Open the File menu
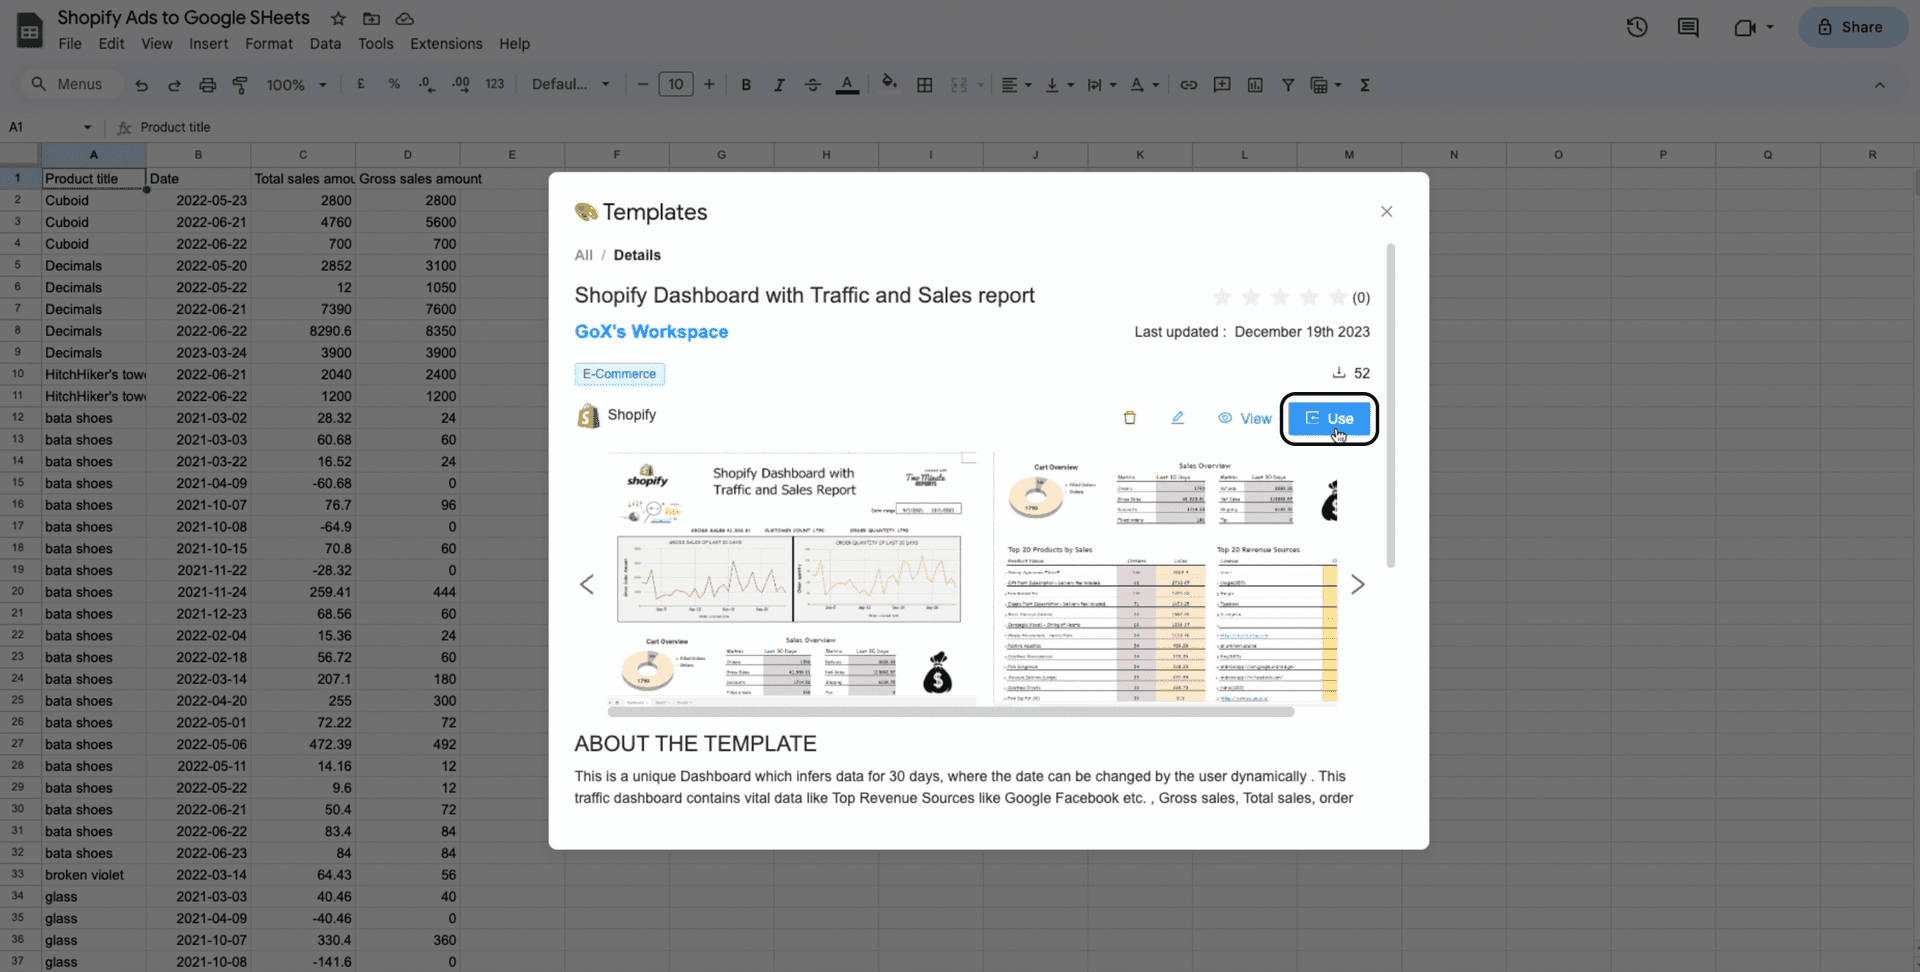The width and height of the screenshot is (1920, 972). pos(70,44)
